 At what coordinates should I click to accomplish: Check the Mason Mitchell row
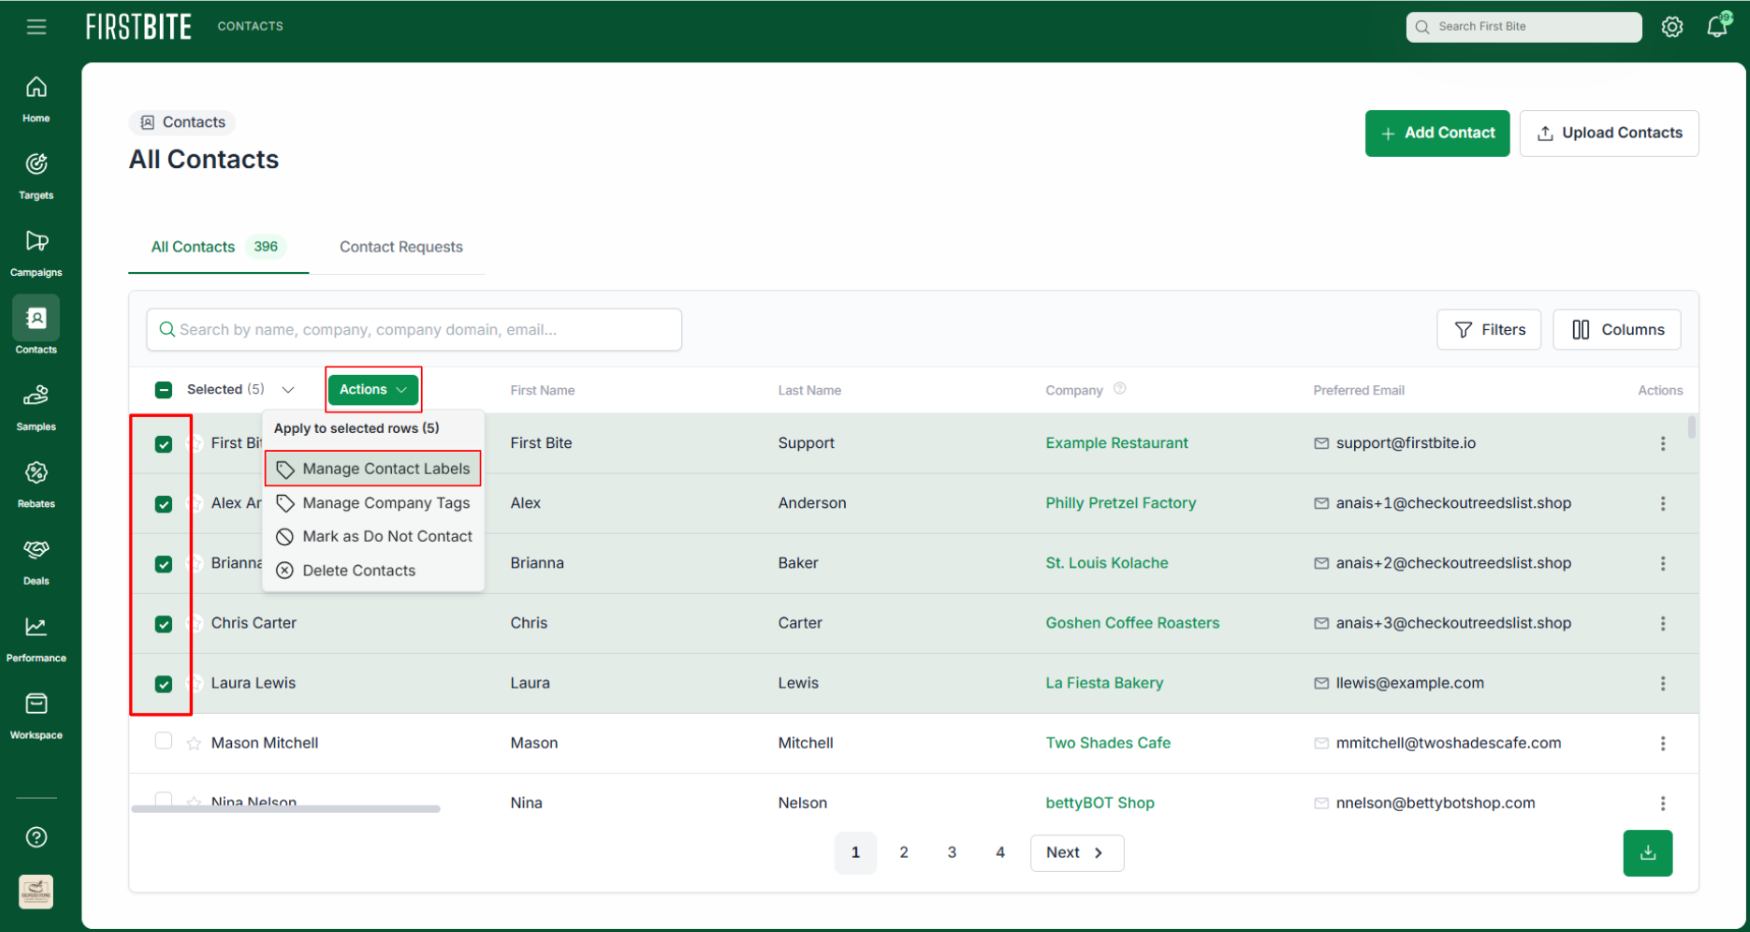click(163, 741)
